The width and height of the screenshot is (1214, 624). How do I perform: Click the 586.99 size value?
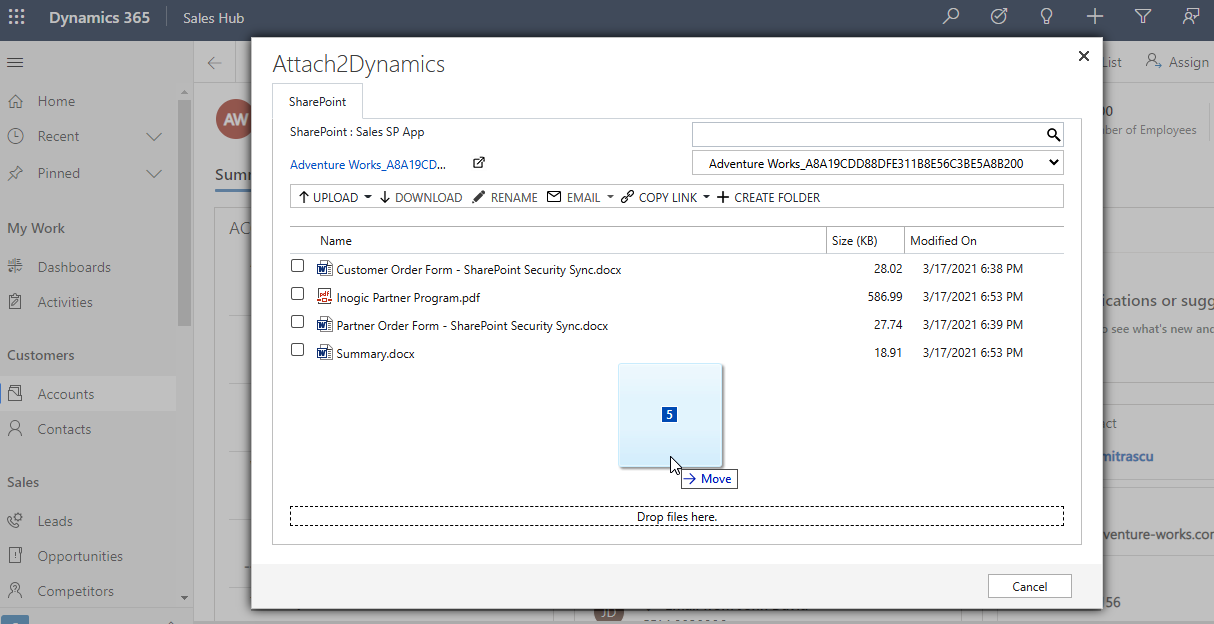[x=885, y=297]
